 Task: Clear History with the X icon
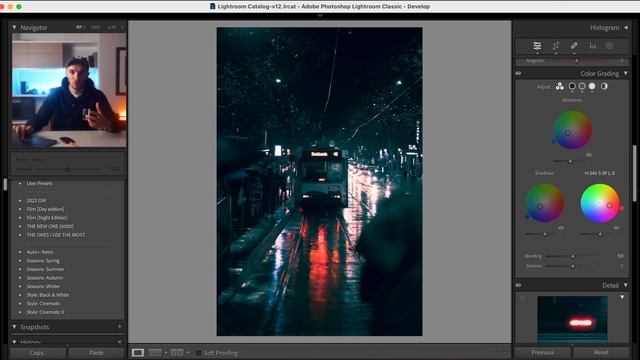point(120,342)
